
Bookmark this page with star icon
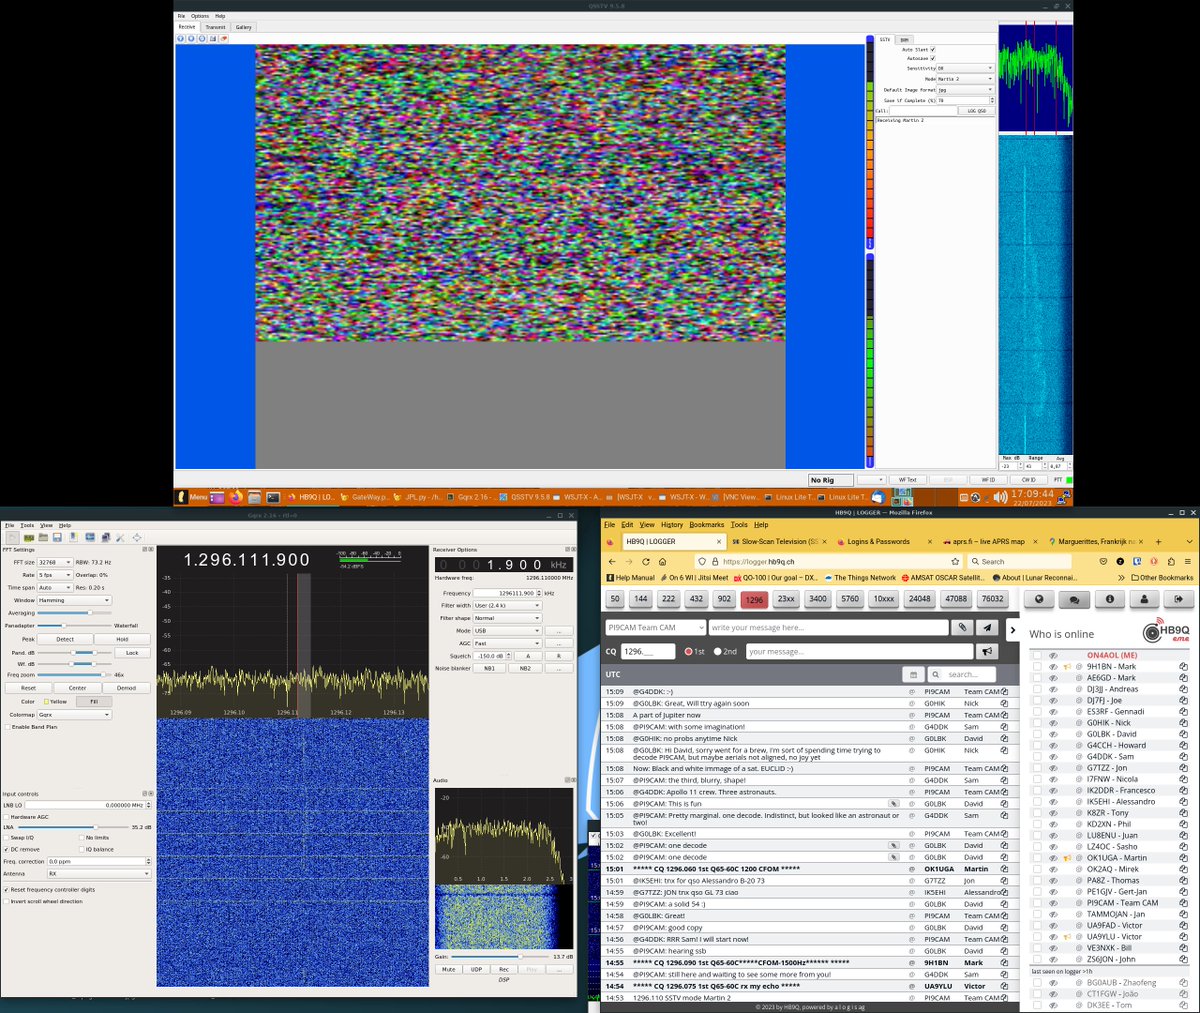click(x=955, y=561)
